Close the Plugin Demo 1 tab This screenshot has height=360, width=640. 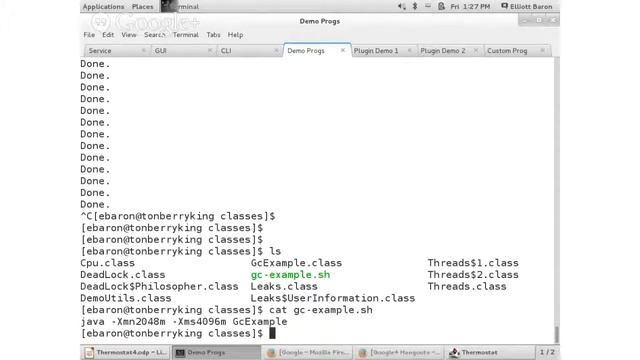coord(409,50)
